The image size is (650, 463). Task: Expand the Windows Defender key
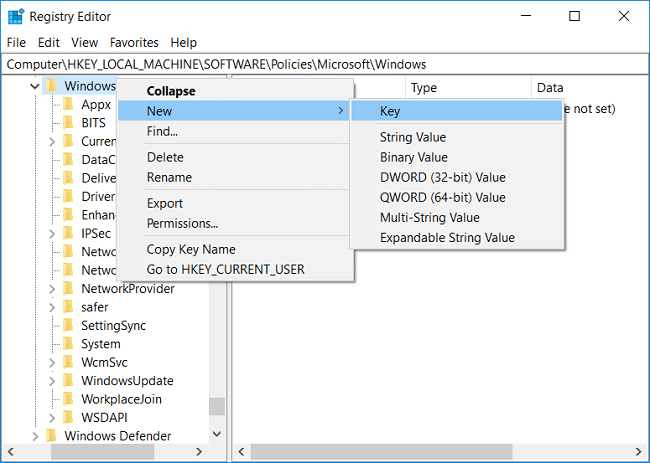[x=35, y=436]
